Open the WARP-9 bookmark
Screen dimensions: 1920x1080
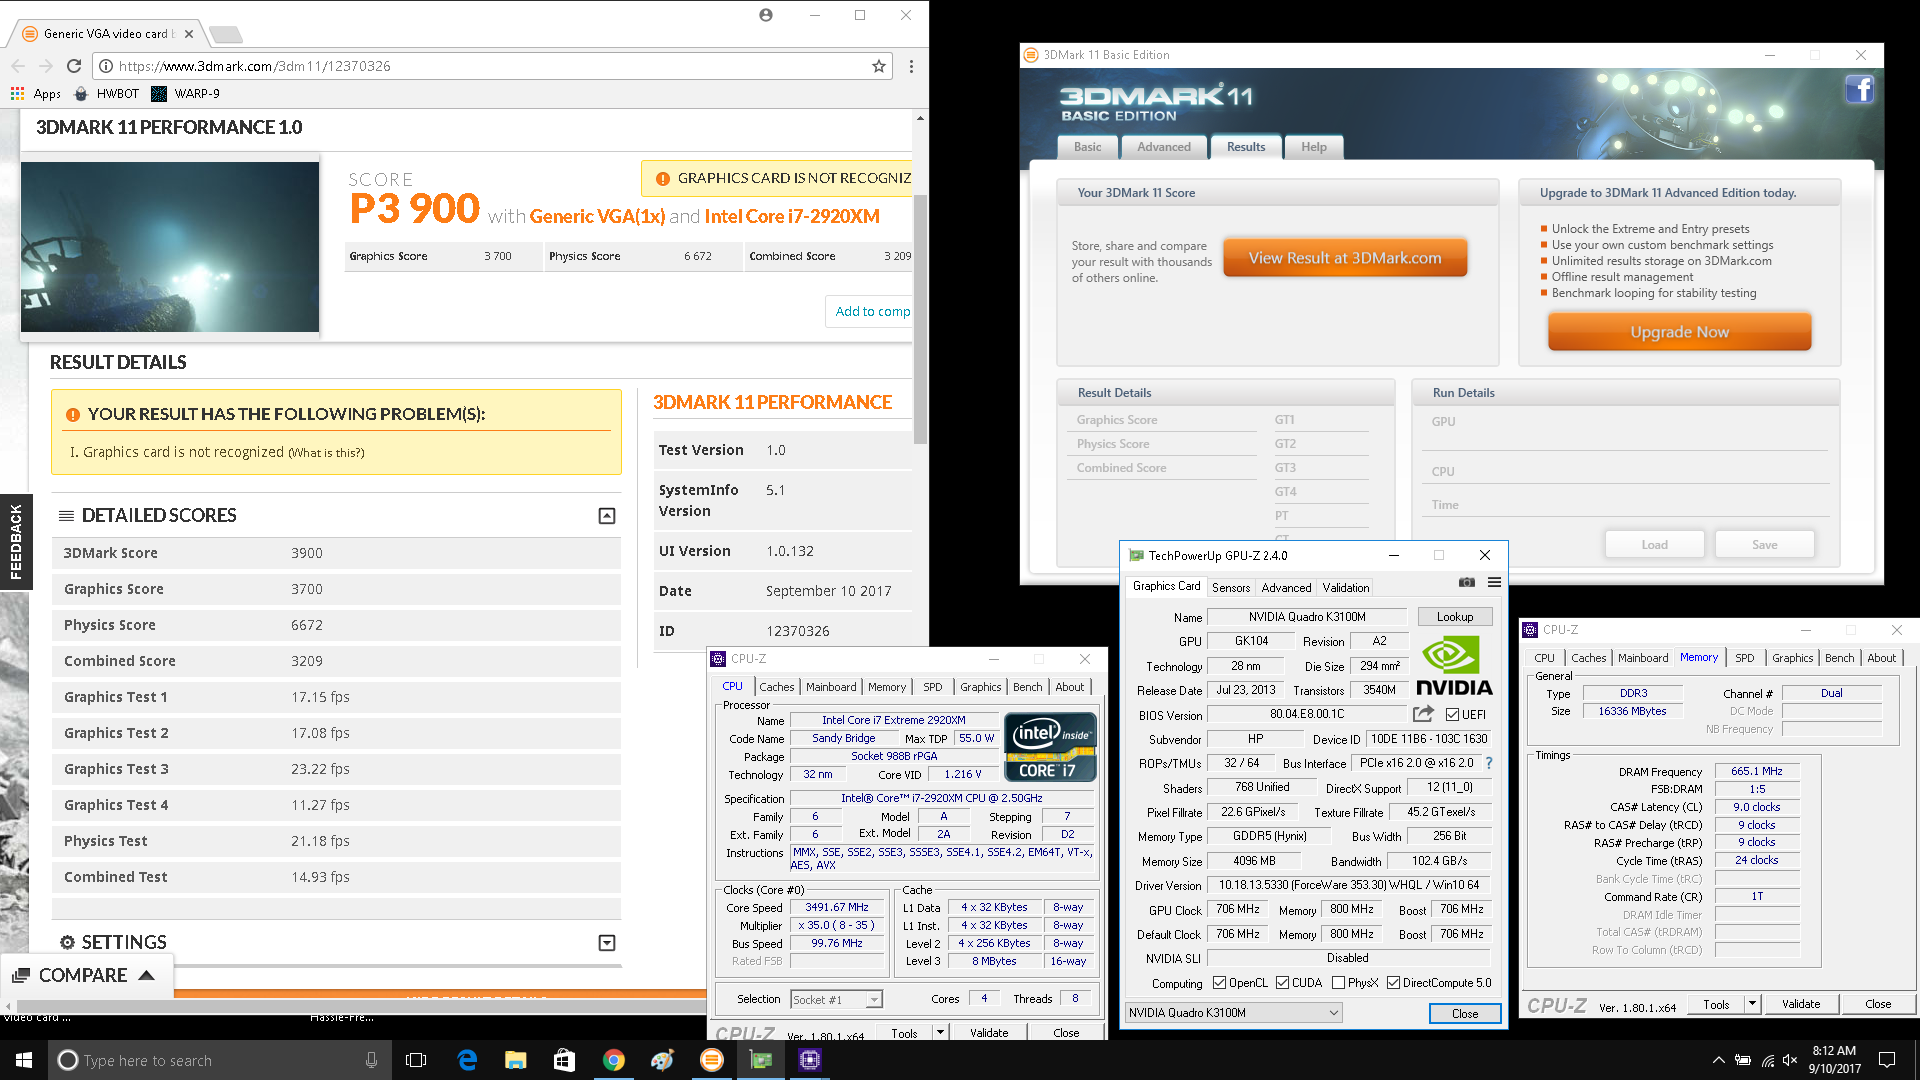[185, 93]
